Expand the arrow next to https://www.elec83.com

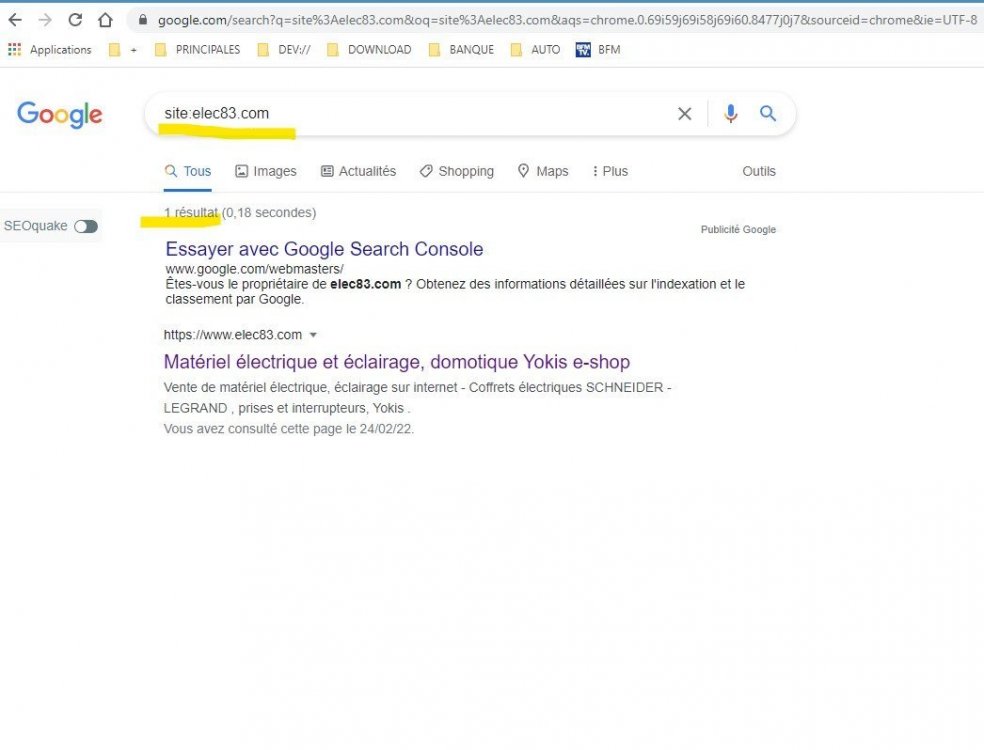313,335
